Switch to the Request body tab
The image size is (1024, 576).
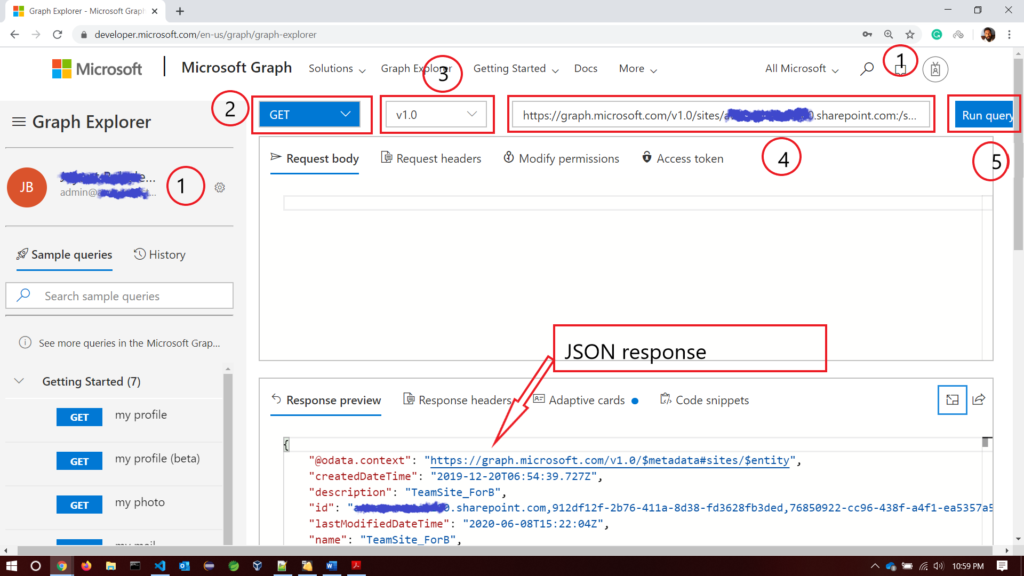(x=315, y=159)
